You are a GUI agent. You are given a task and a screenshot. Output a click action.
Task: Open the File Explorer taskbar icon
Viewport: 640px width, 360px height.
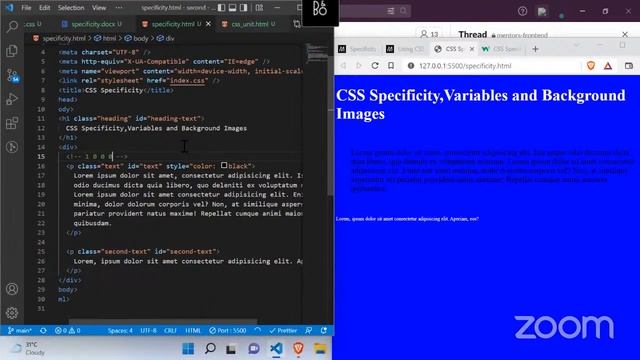(x=320, y=349)
